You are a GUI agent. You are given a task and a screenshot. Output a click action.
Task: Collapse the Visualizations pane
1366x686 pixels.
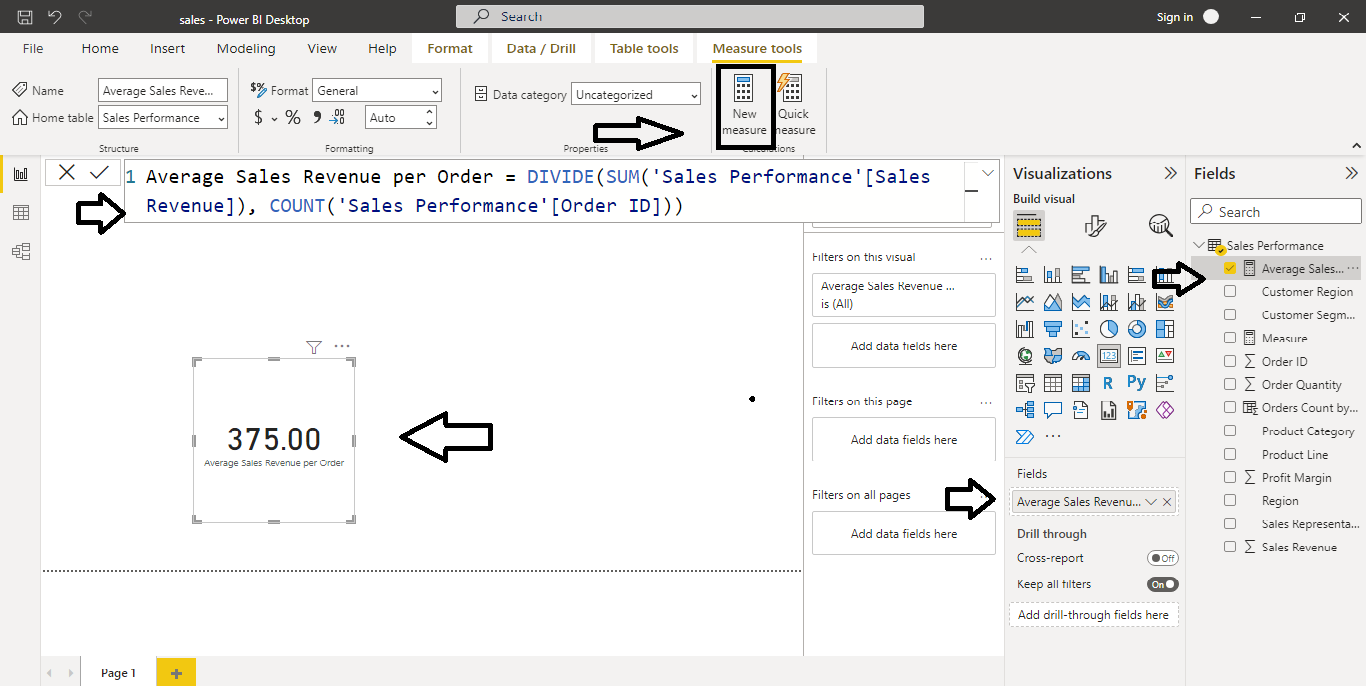pyautogui.click(x=1170, y=173)
